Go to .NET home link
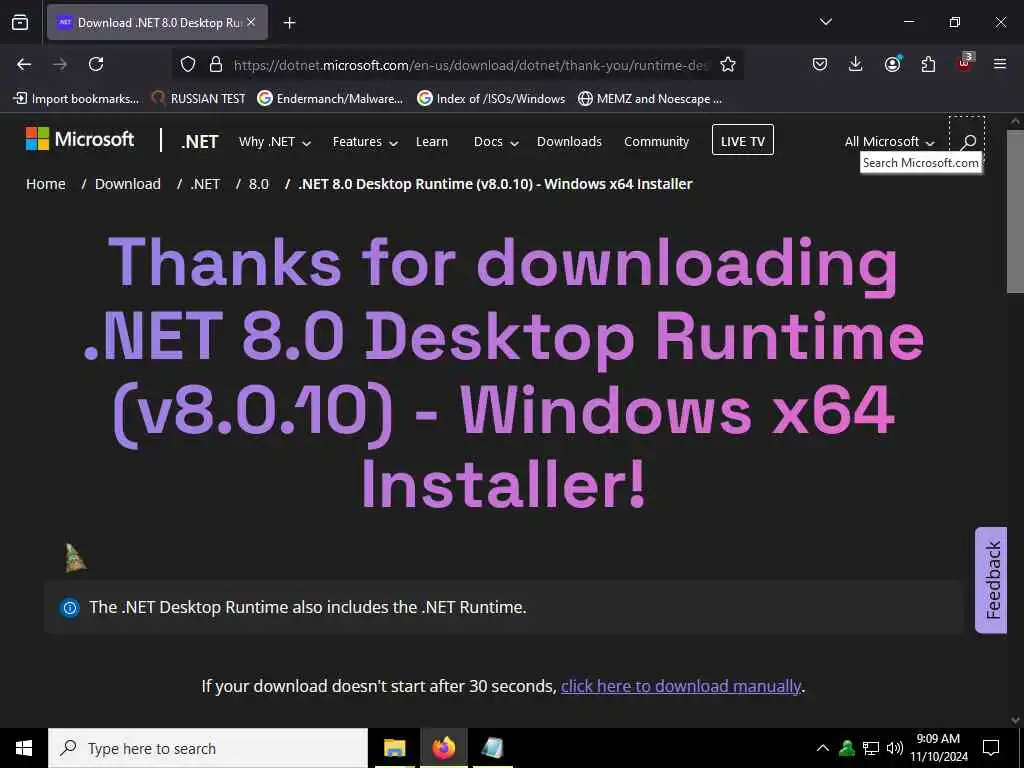Image resolution: width=1024 pixels, height=768 pixels. tap(200, 142)
